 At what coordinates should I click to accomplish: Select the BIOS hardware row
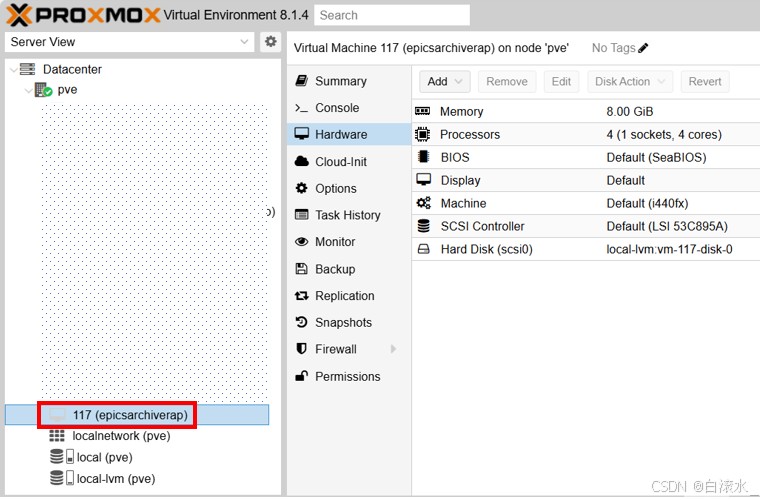pyautogui.click(x=586, y=158)
